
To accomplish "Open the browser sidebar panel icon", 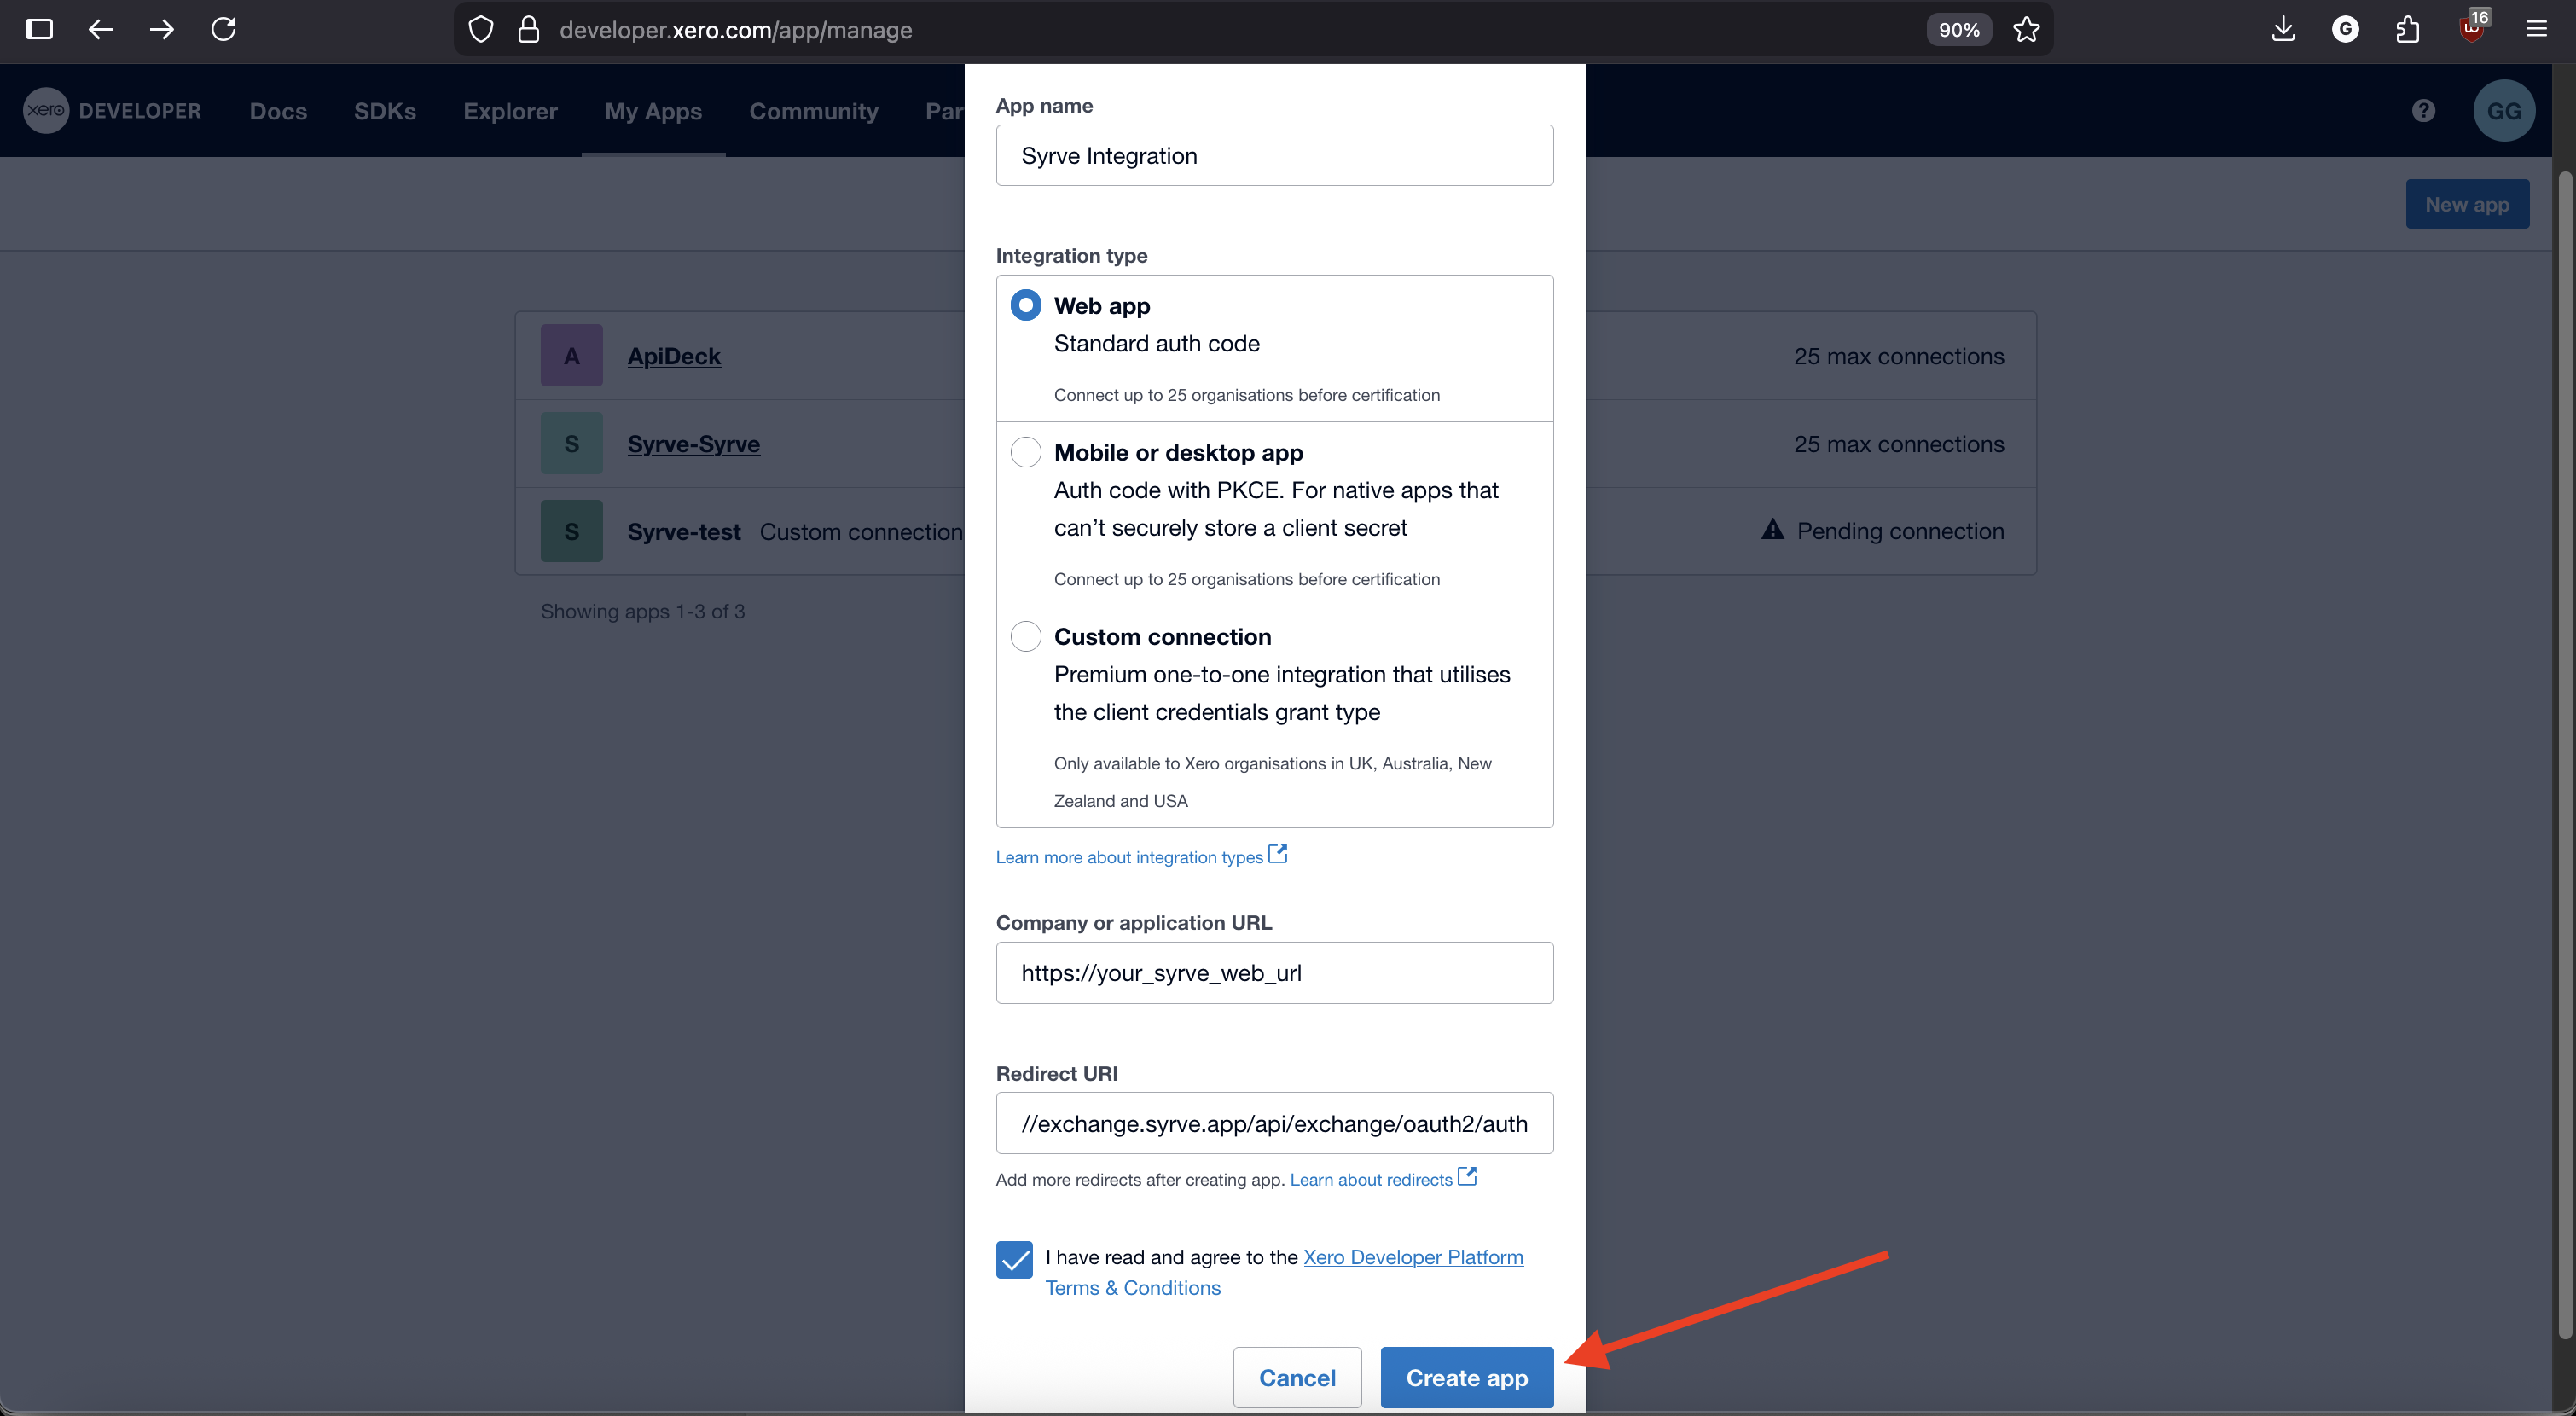I will pos(39,29).
